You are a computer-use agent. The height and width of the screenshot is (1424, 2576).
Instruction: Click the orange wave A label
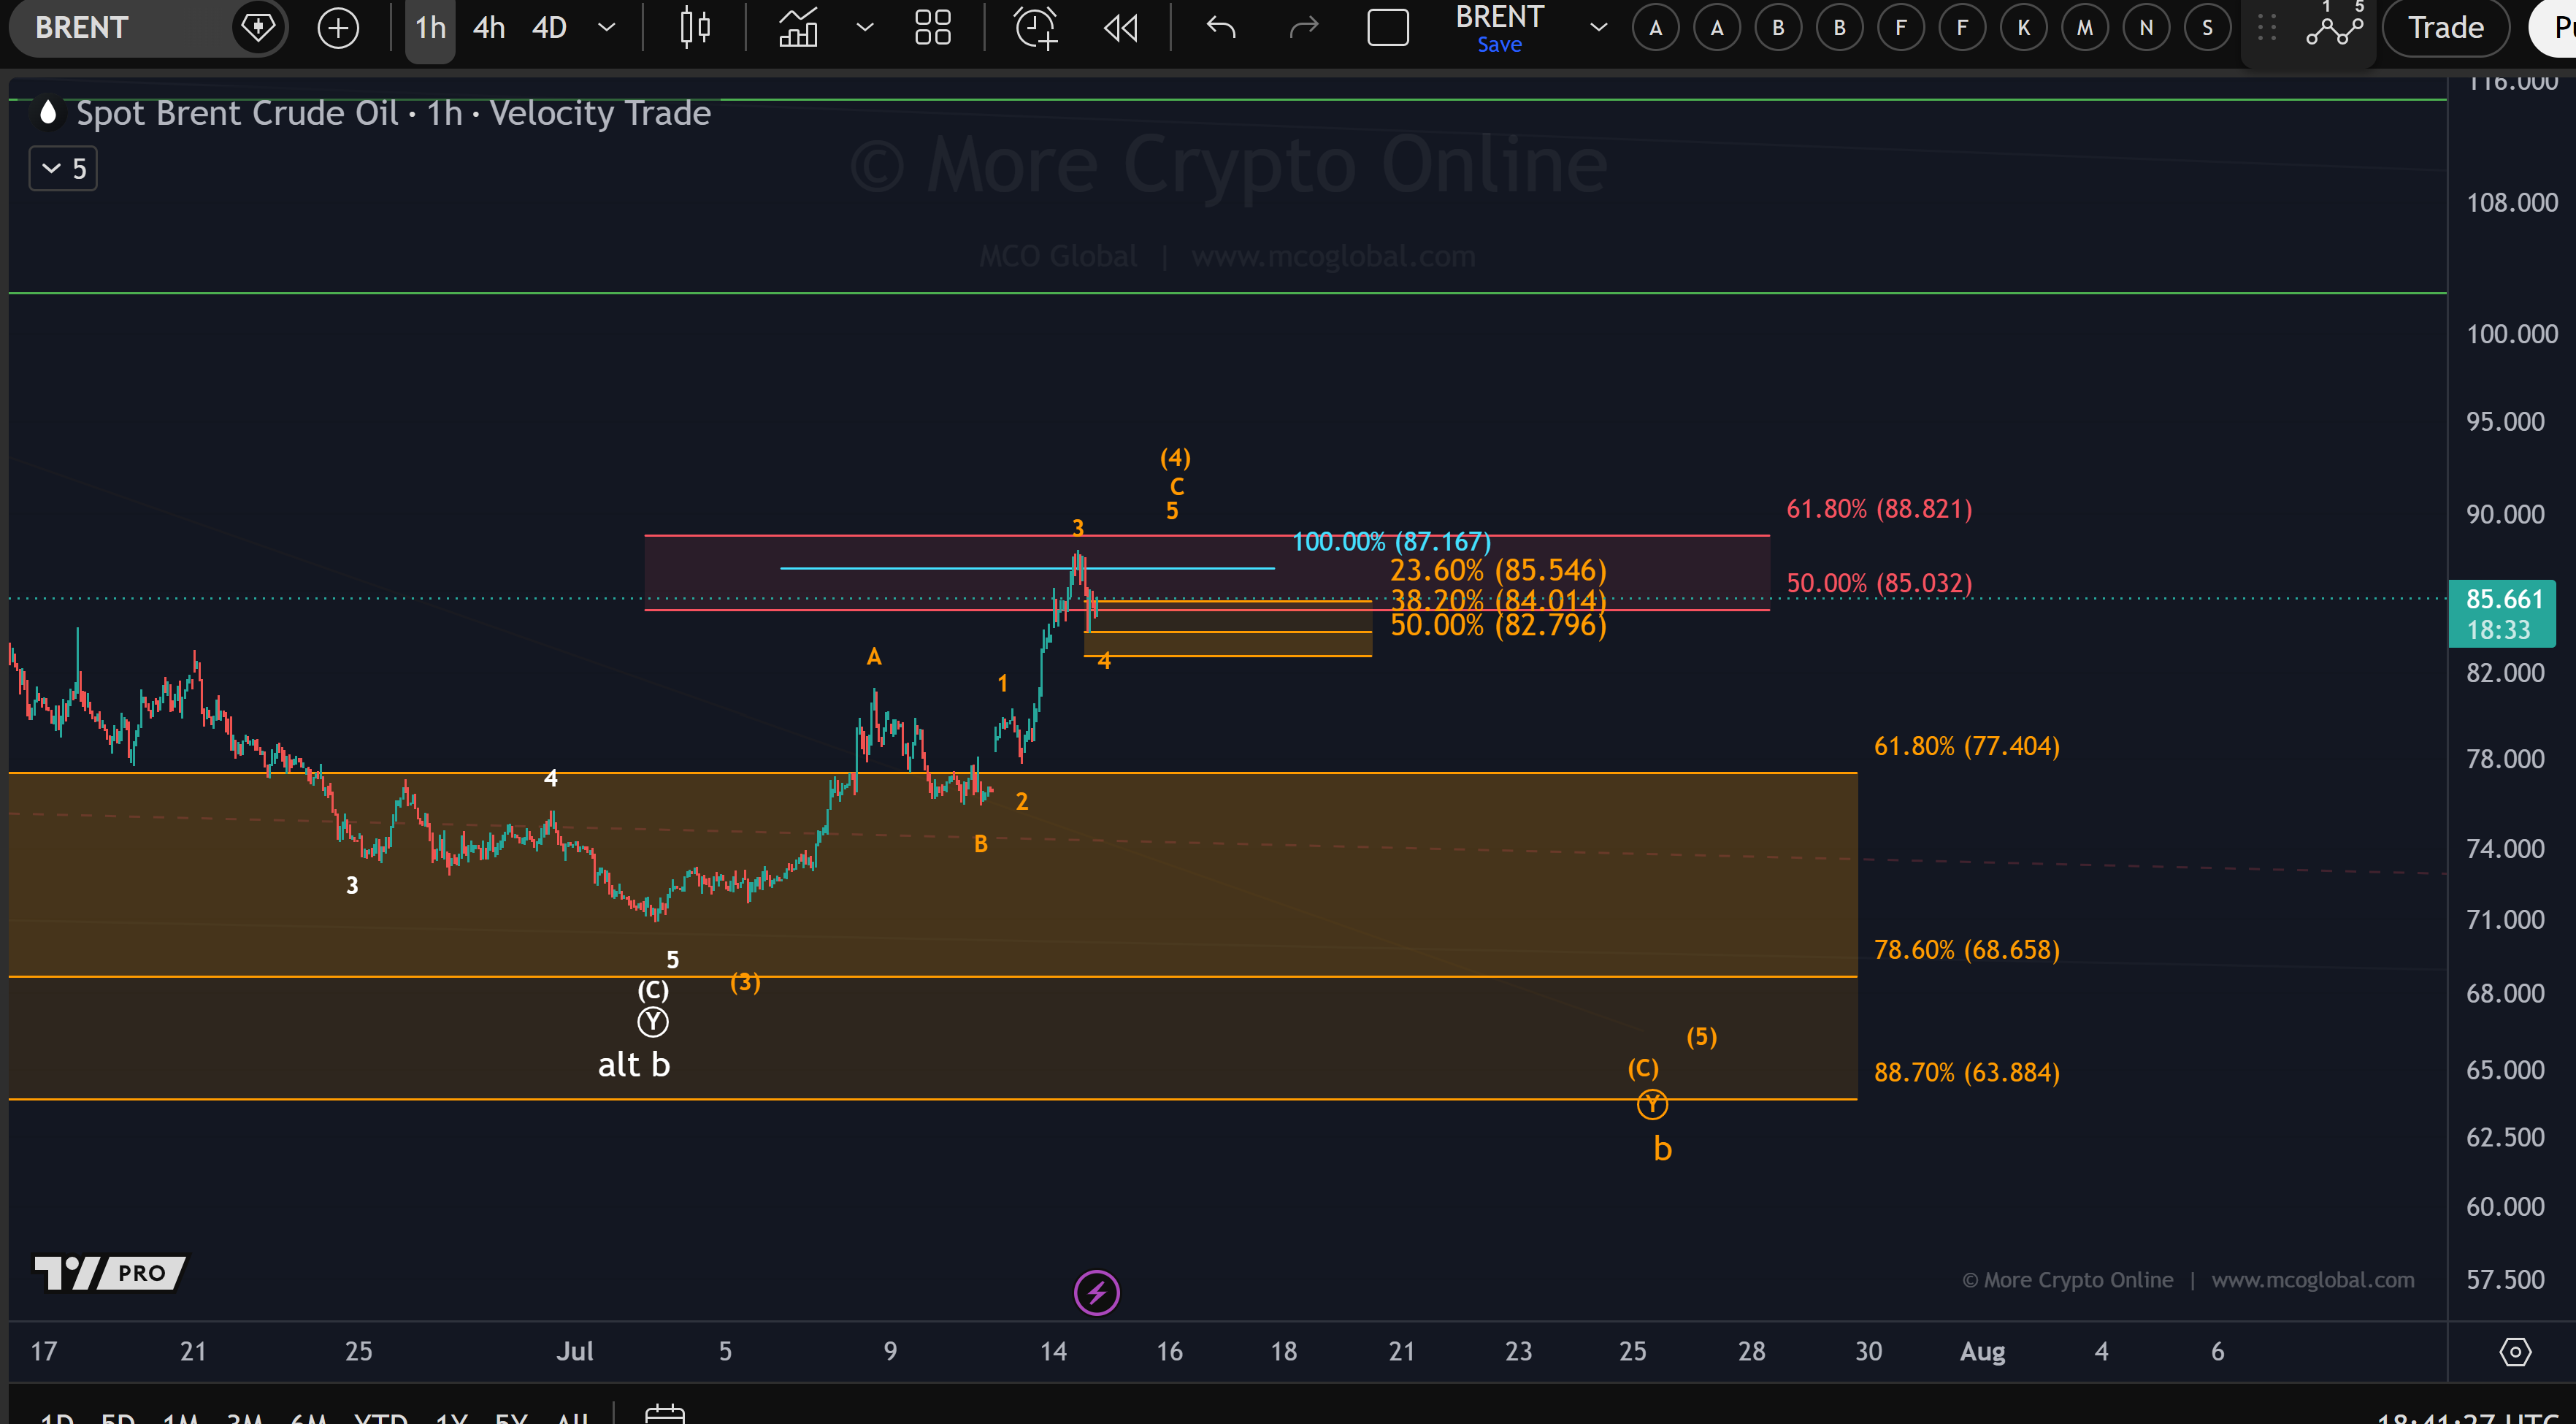pyautogui.click(x=874, y=657)
